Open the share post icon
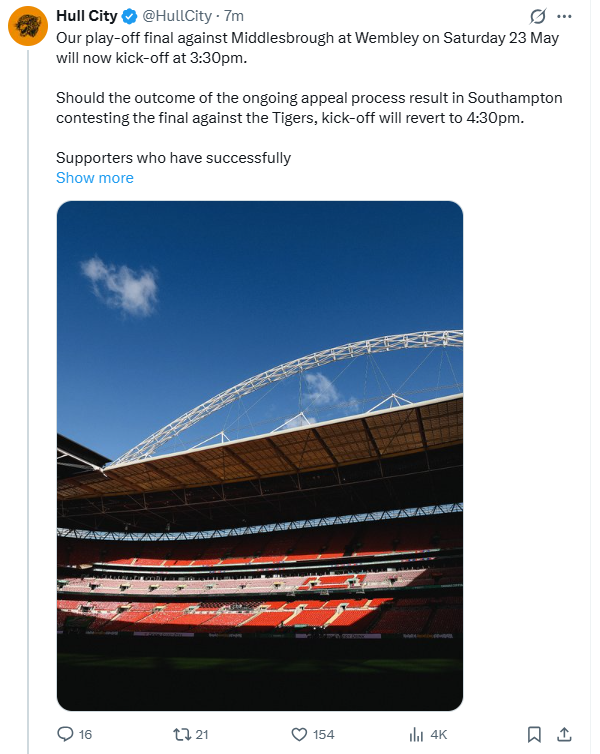The height and width of the screenshot is (754, 600). point(564,734)
